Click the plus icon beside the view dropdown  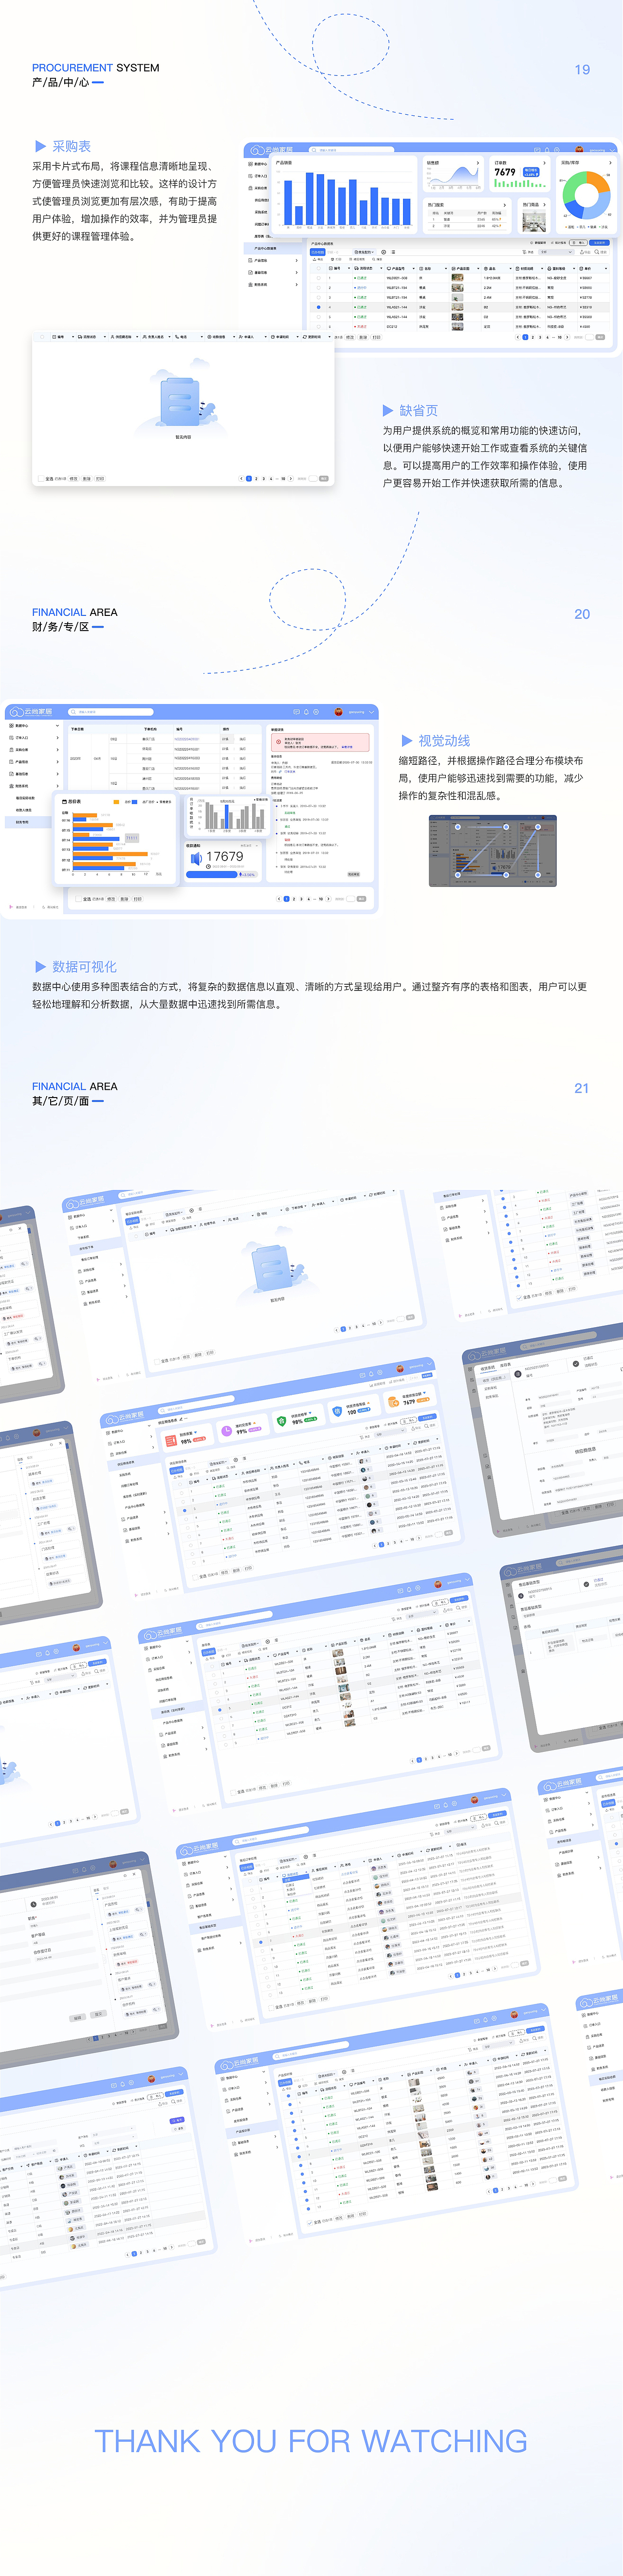(384, 252)
